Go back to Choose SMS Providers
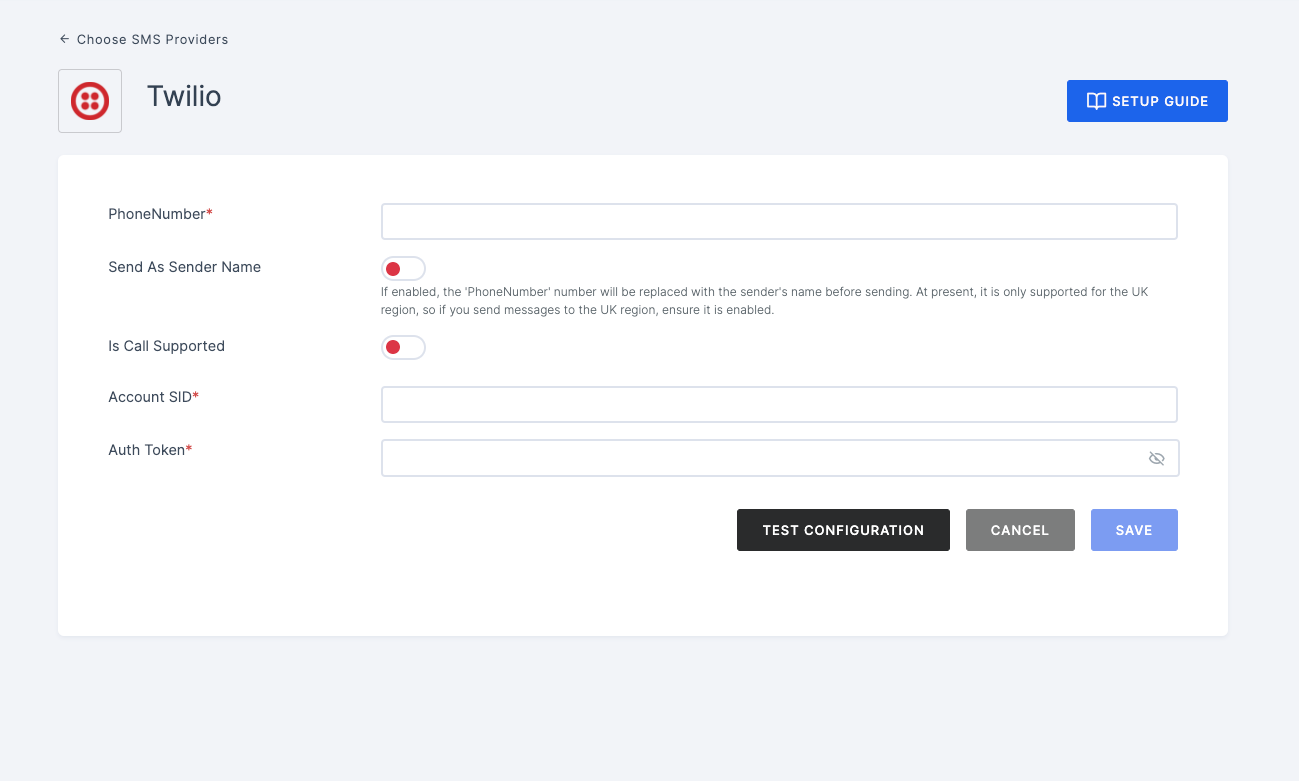This screenshot has width=1299, height=781. 144,39
